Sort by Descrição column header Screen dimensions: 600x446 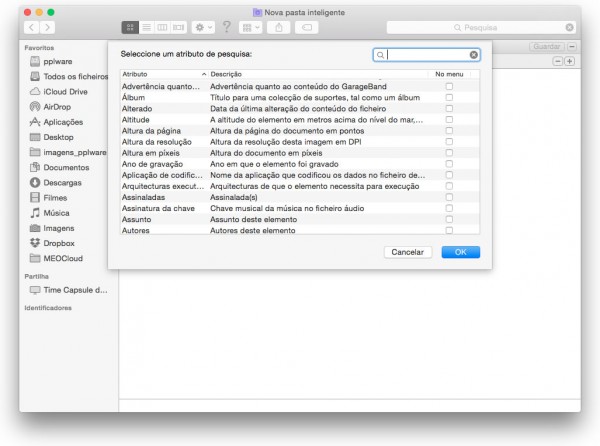318,74
